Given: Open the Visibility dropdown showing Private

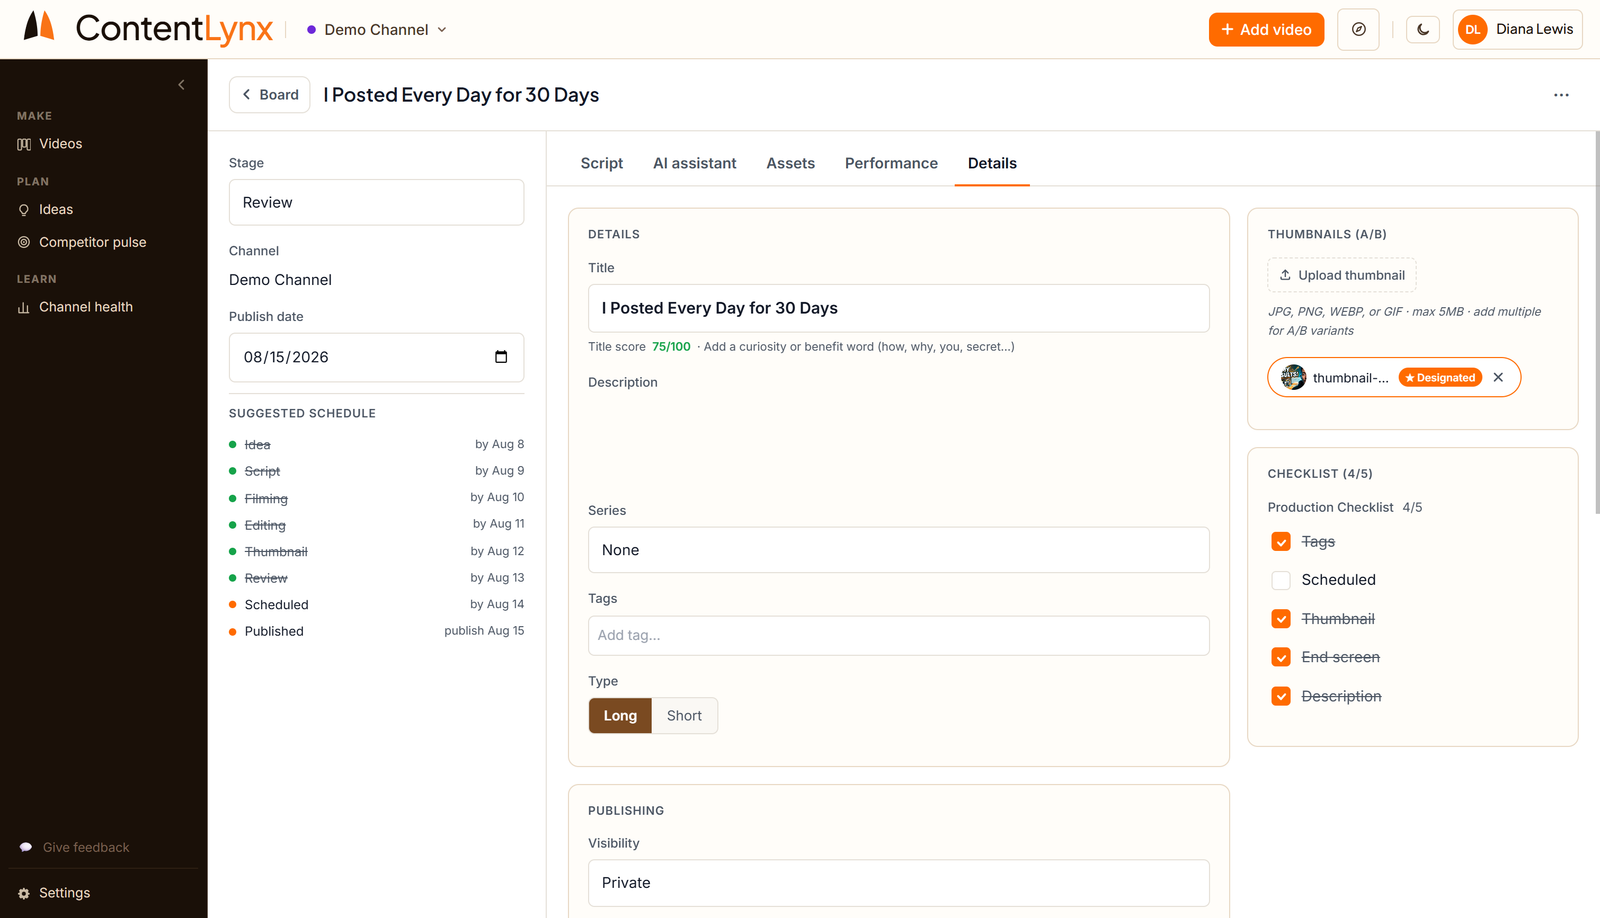Looking at the screenshot, I should [x=898, y=883].
